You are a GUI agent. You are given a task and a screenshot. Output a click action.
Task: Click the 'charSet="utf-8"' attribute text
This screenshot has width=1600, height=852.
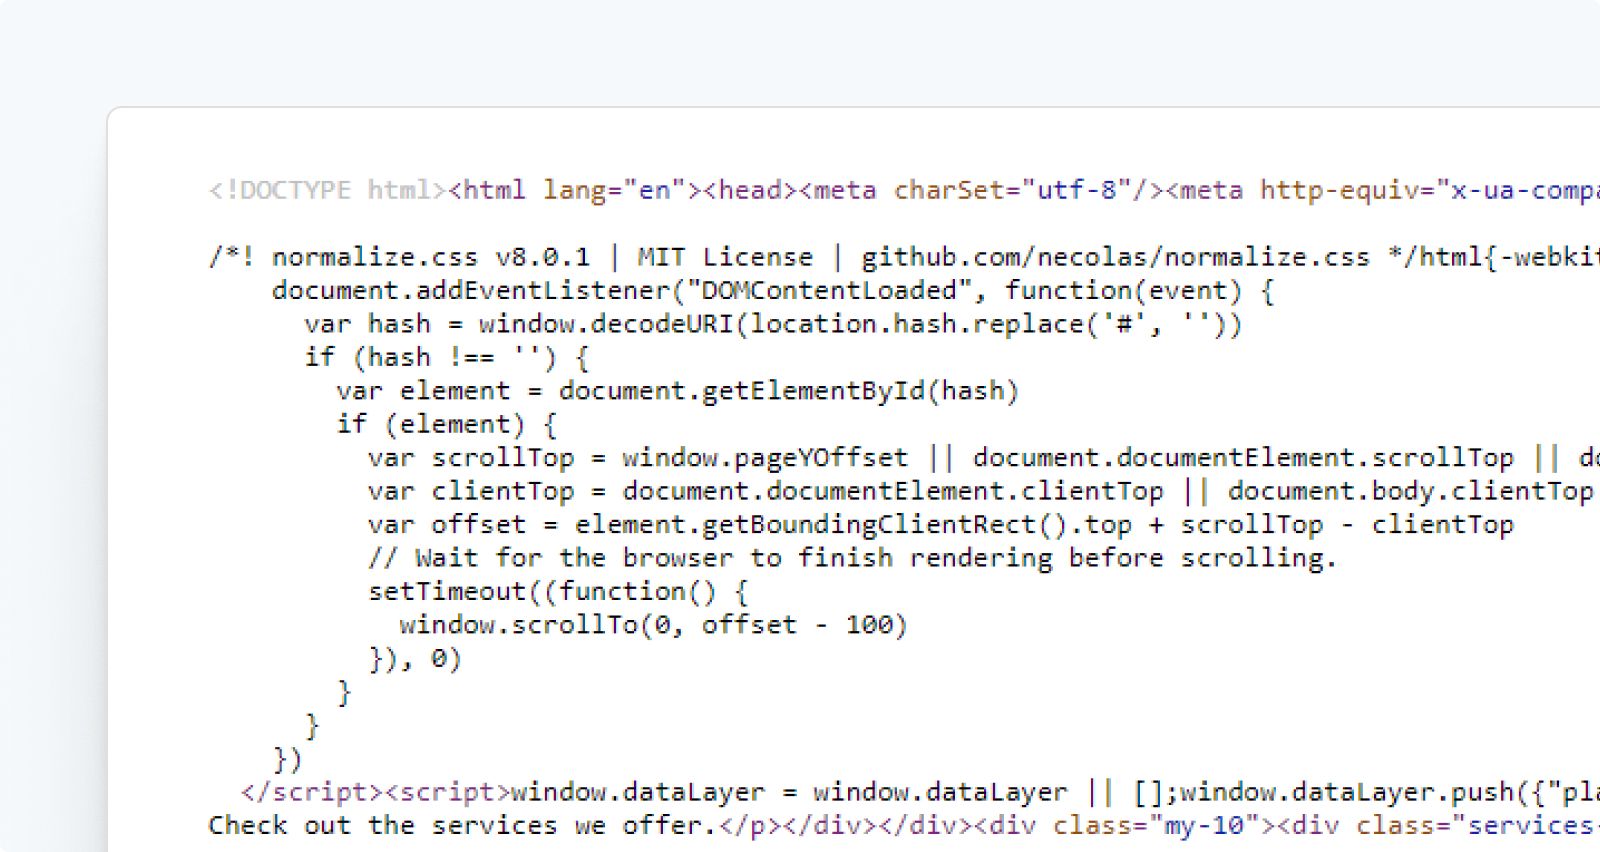pos(1012,190)
